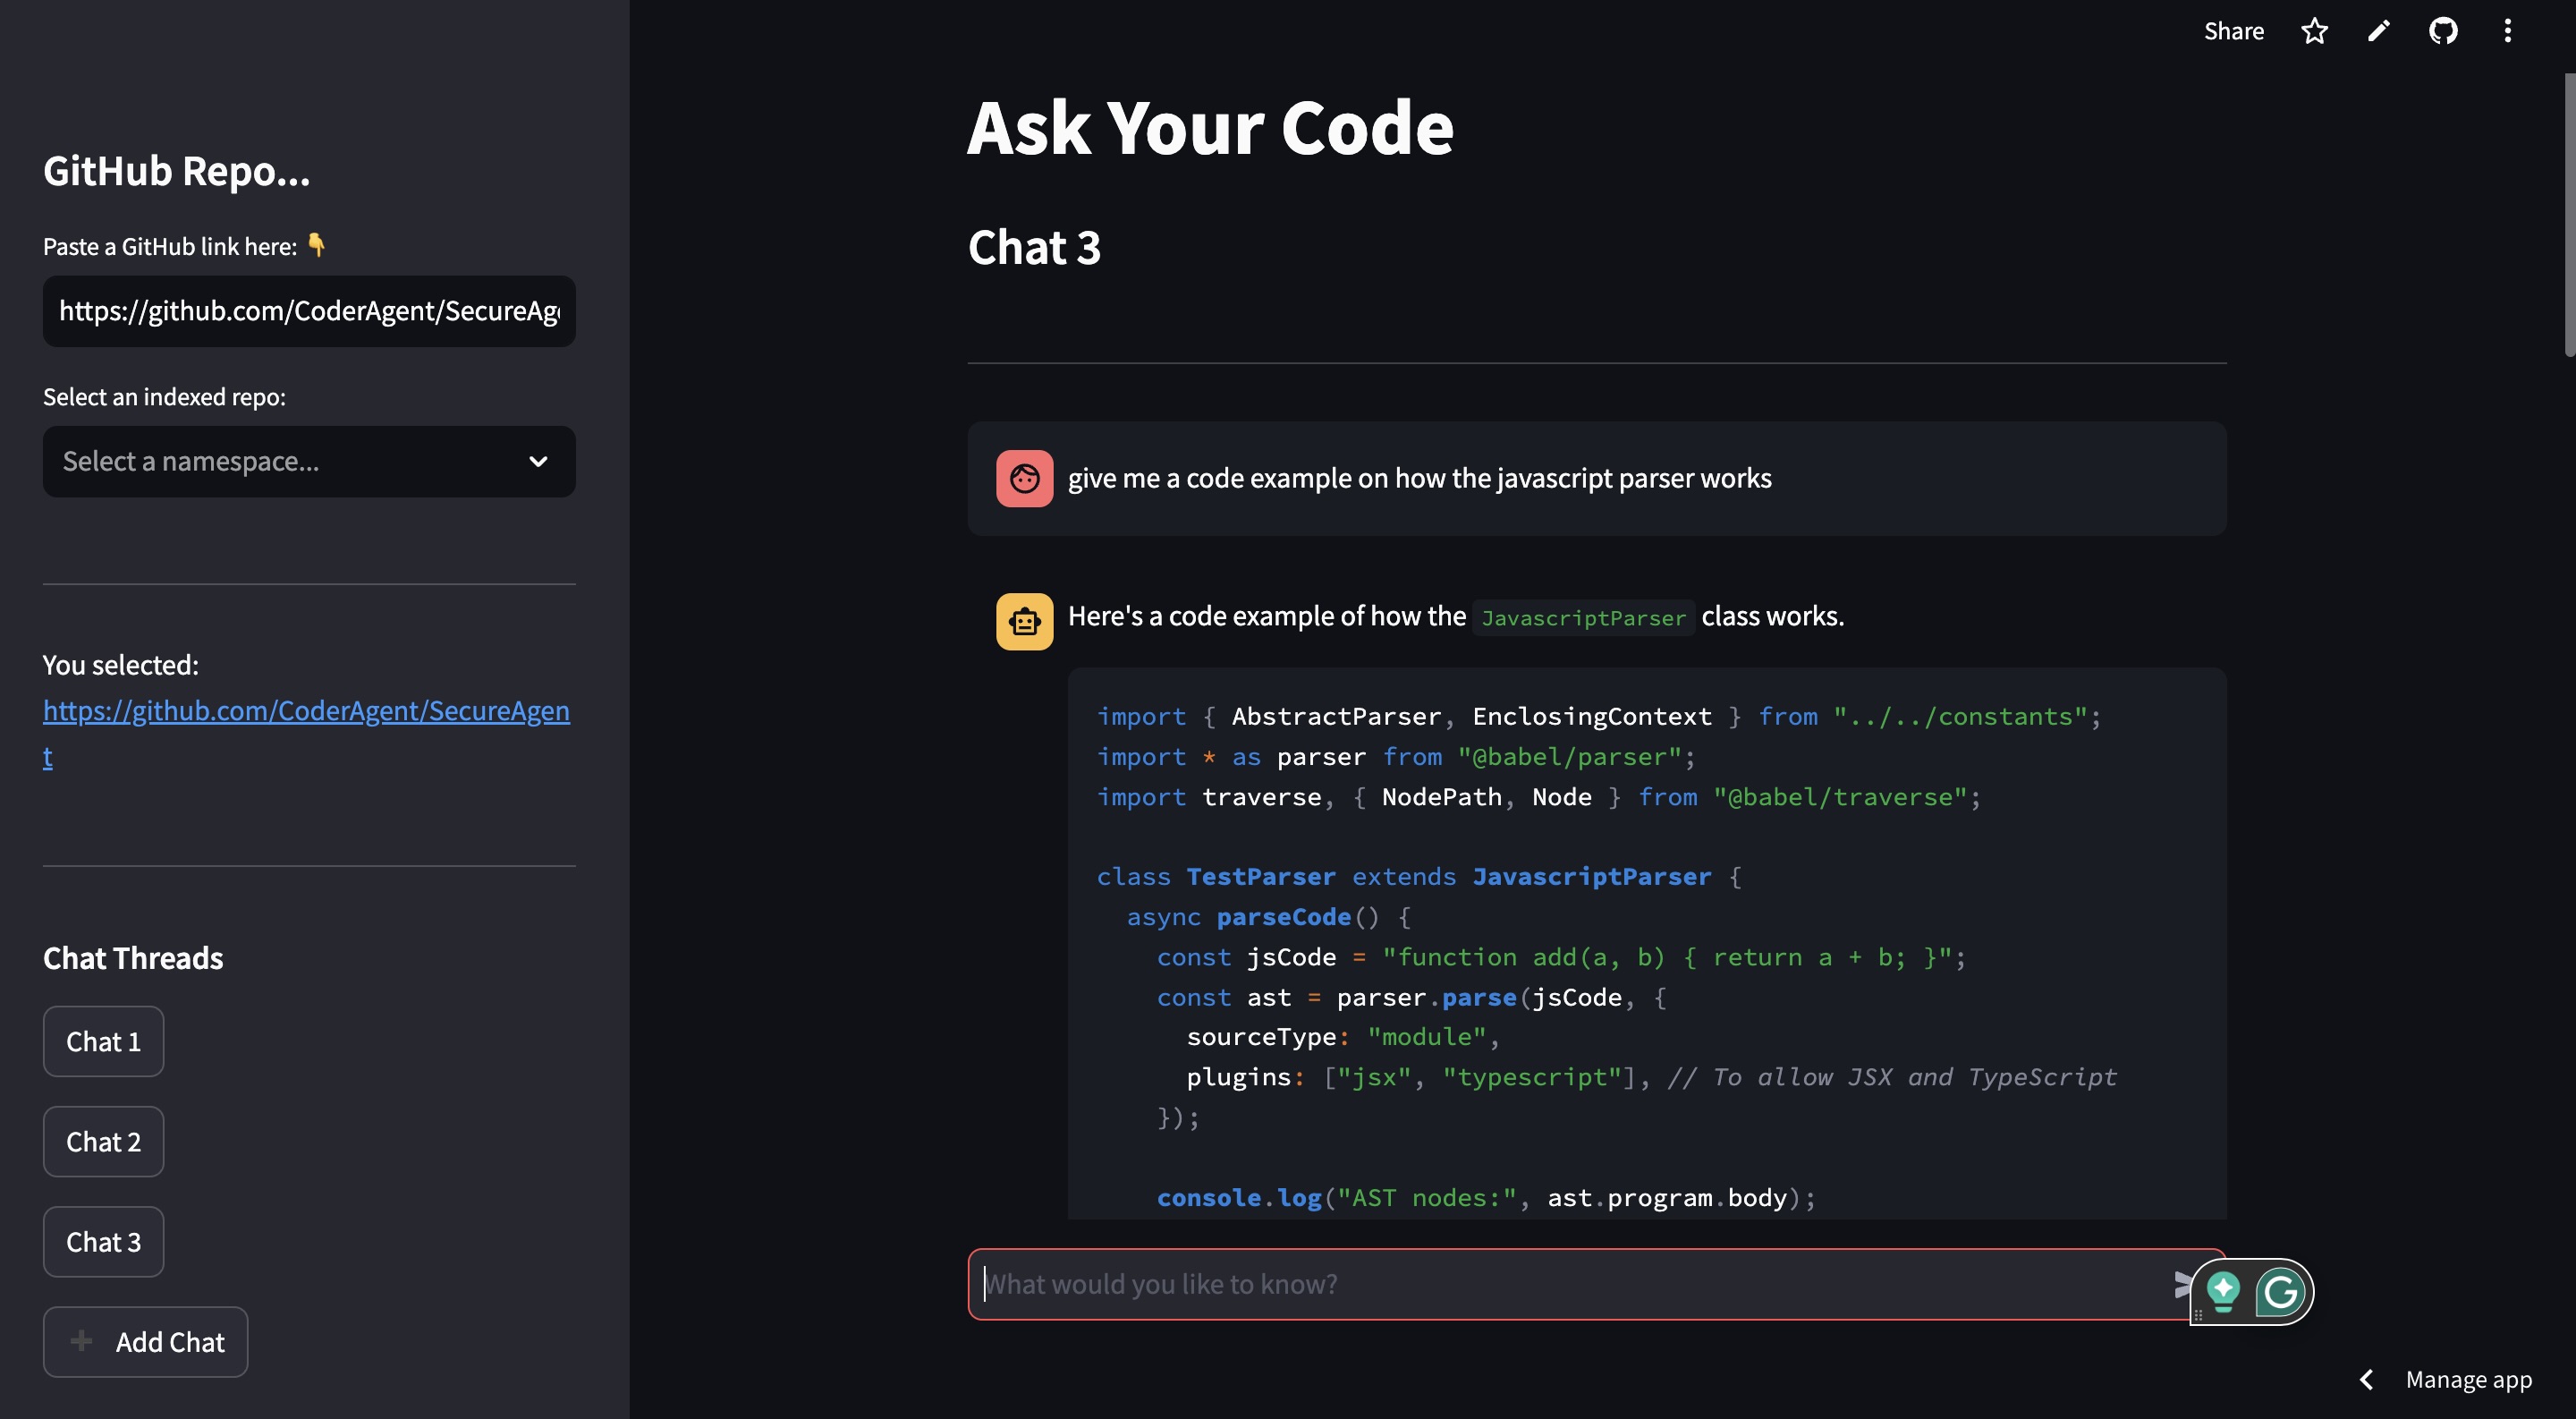Click the Share button in header

[2233, 31]
